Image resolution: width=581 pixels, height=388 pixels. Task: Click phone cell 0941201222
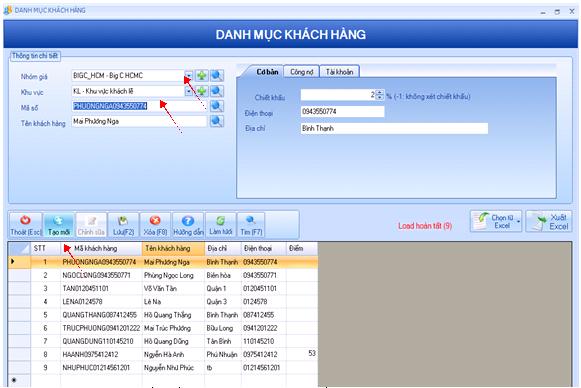click(x=260, y=328)
